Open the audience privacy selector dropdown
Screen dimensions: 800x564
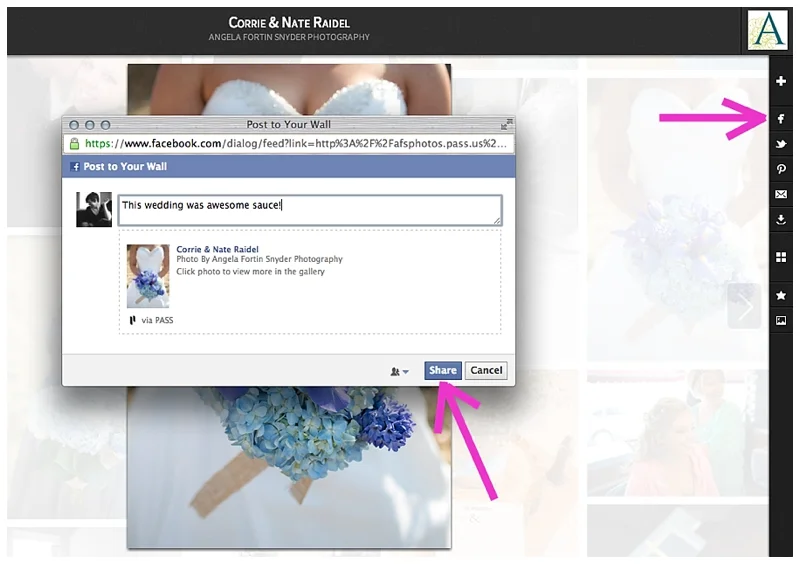pos(399,371)
